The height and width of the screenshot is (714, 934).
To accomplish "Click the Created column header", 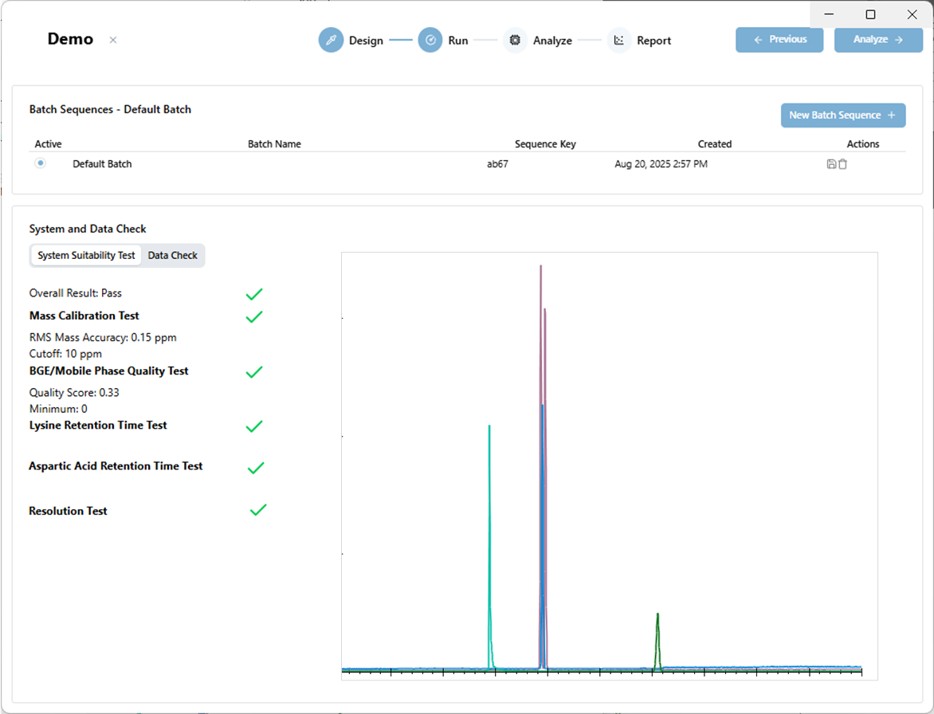I will point(714,144).
